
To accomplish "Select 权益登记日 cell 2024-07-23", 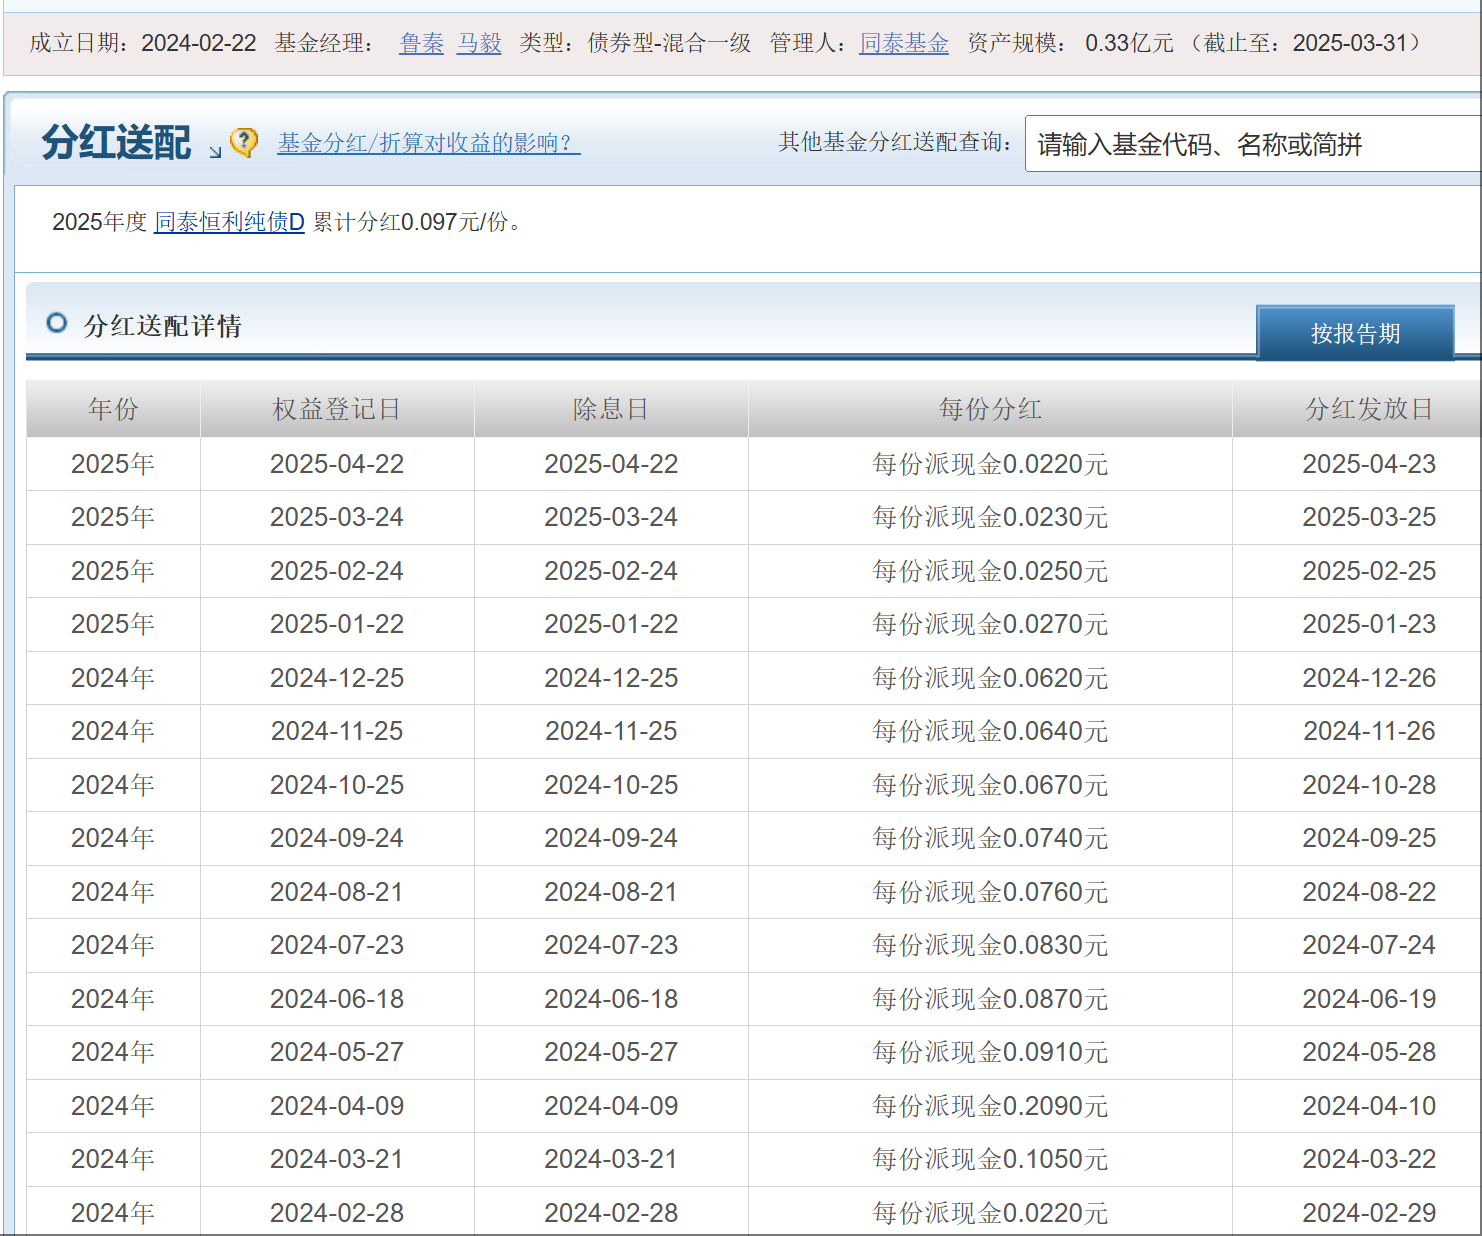I will tap(337, 945).
